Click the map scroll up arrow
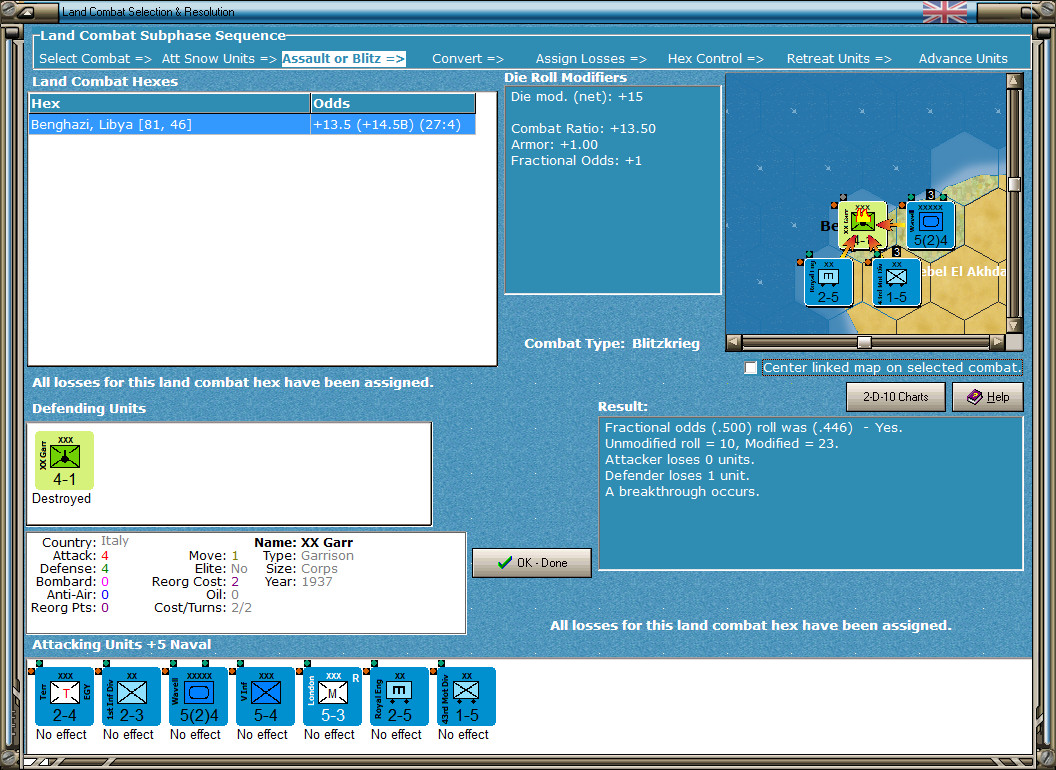 pyautogui.click(x=1014, y=81)
